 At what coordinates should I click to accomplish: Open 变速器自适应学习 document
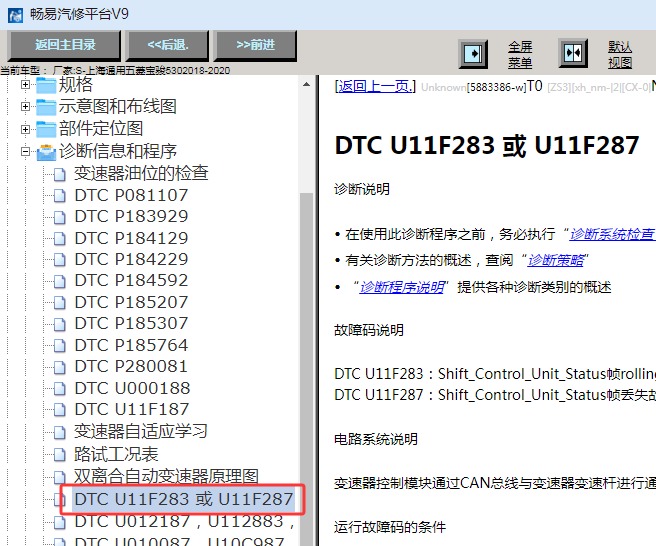tap(141, 431)
